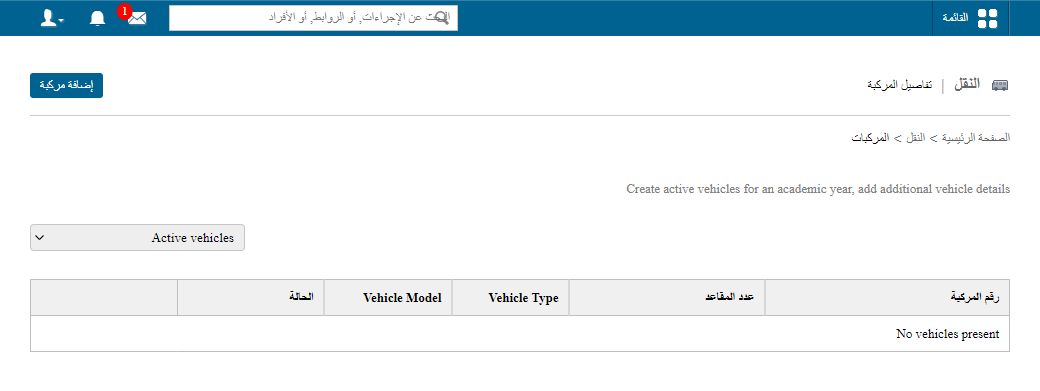Screen dimensions: 1040x391
Task: Open the messages envelope icon
Action: tap(137, 18)
